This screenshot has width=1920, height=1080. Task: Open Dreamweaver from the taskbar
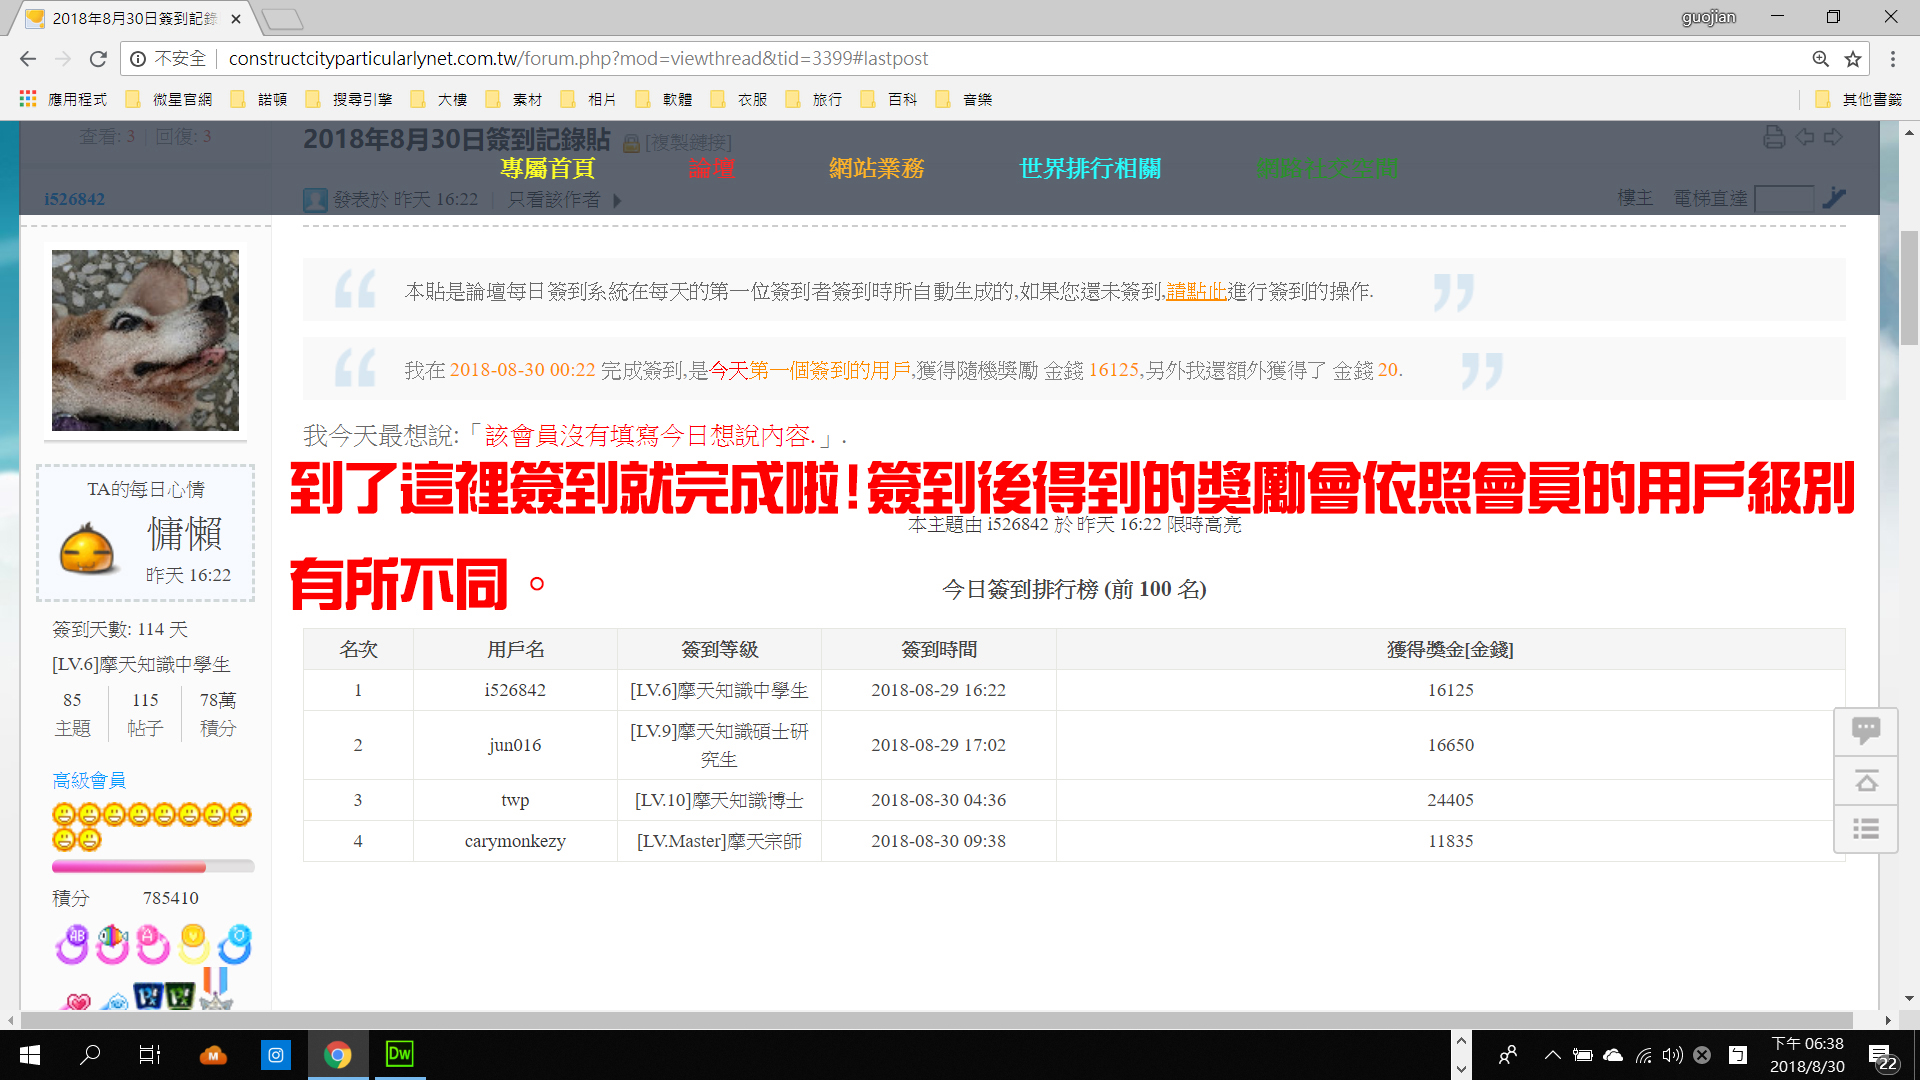point(399,1054)
